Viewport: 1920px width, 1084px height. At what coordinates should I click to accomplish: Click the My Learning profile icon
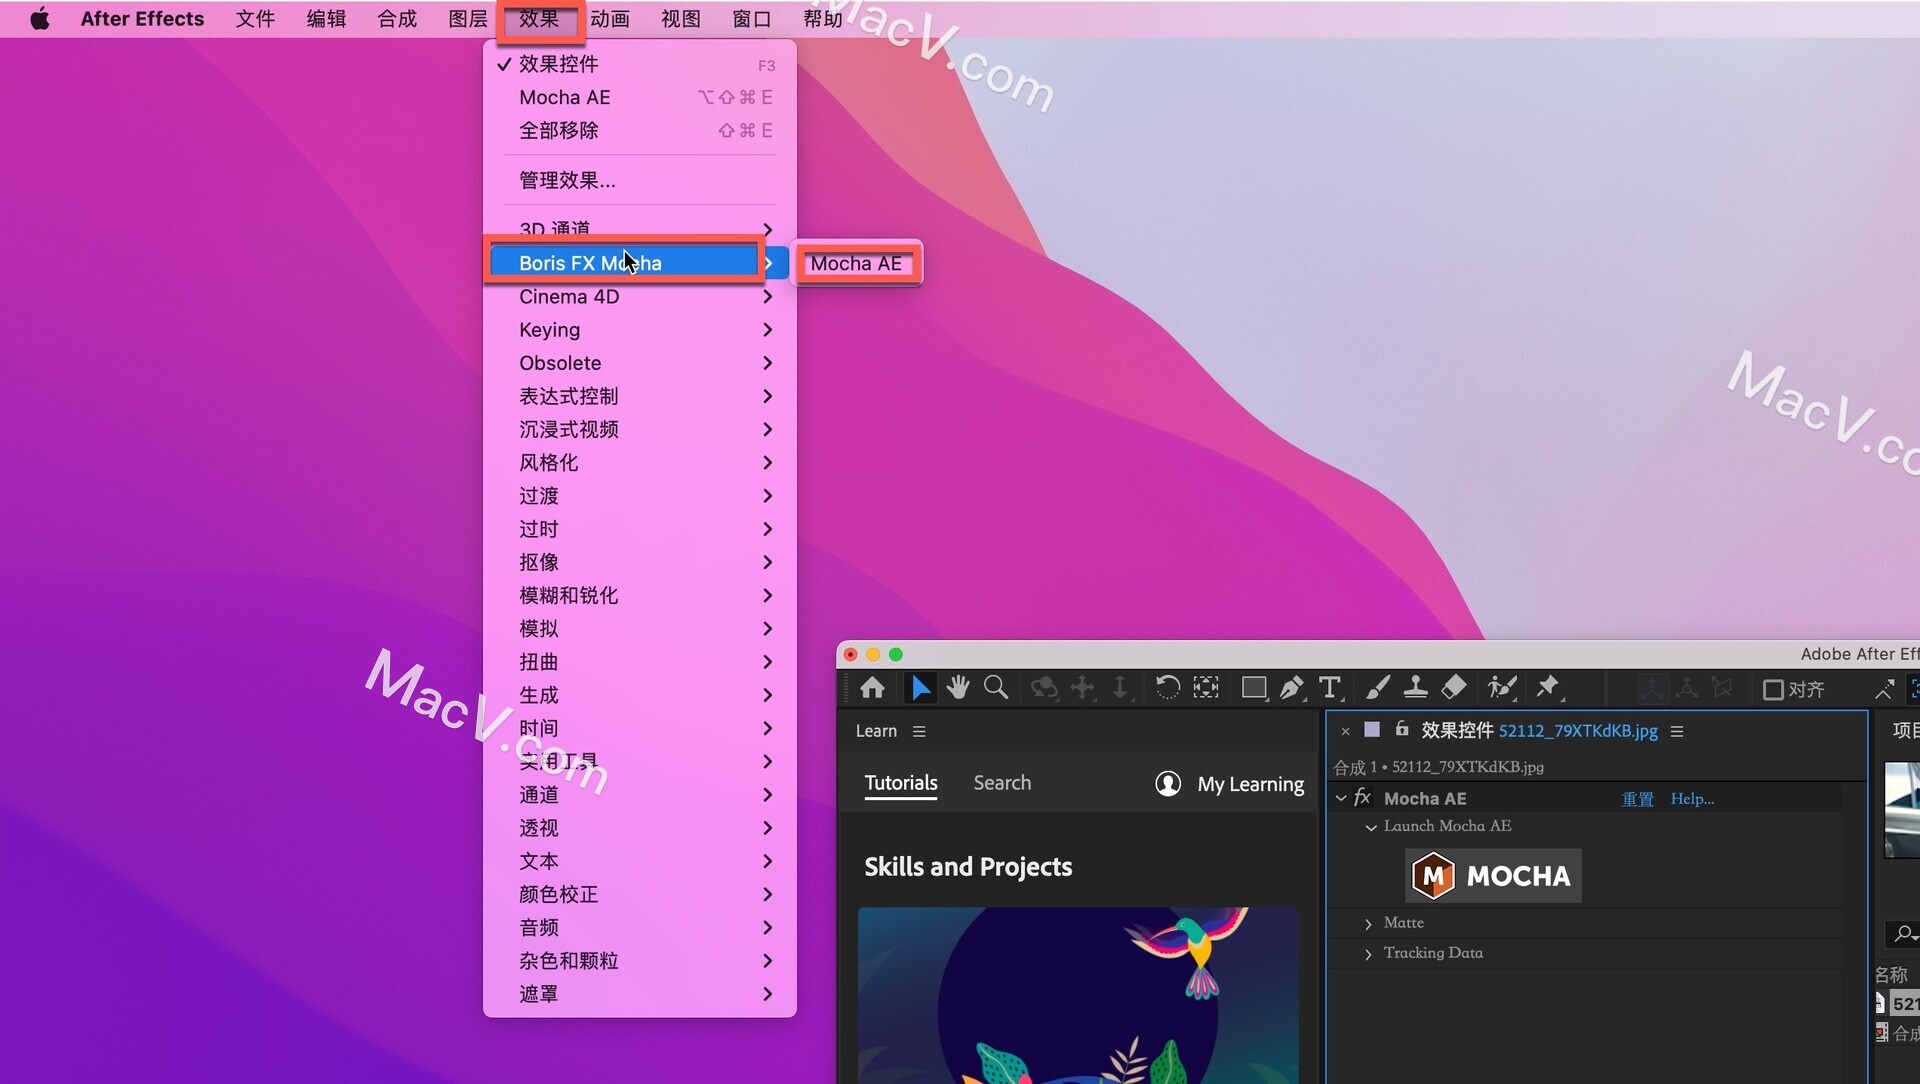click(x=1168, y=783)
